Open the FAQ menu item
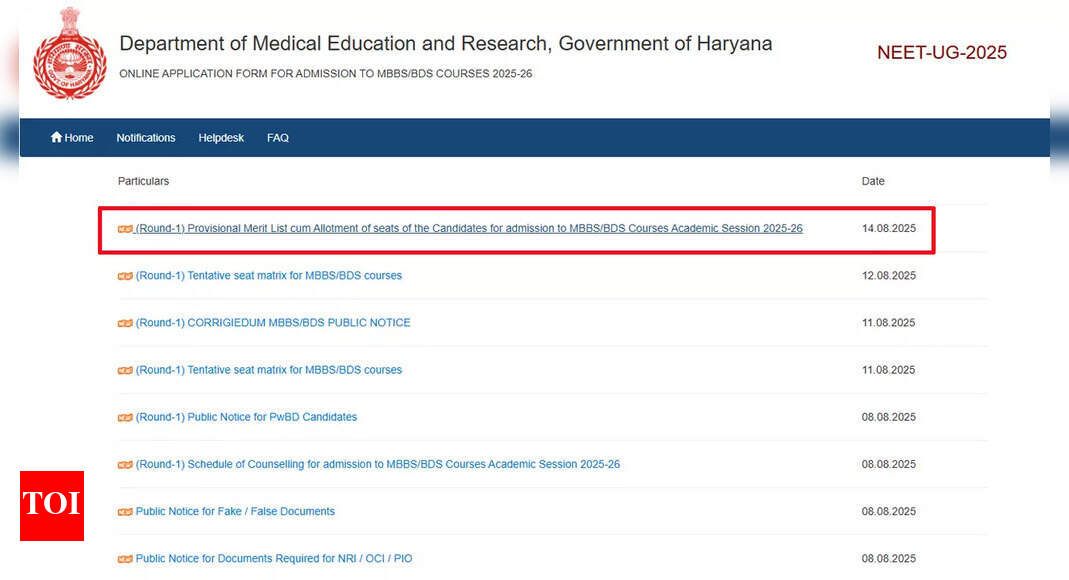1069x580 pixels. [277, 138]
